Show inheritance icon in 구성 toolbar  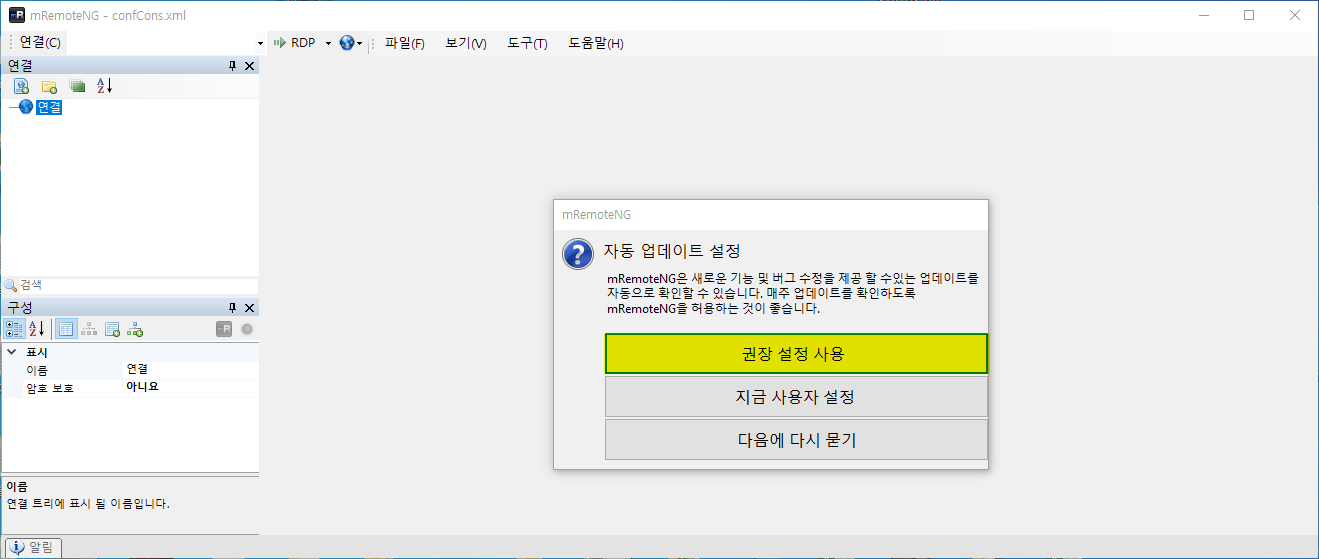click(x=89, y=328)
